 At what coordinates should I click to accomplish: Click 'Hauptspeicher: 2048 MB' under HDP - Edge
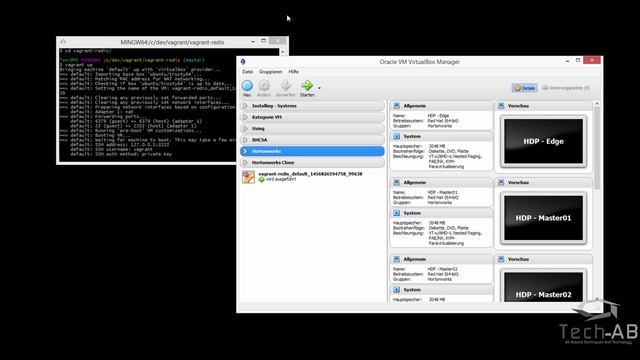point(419,146)
